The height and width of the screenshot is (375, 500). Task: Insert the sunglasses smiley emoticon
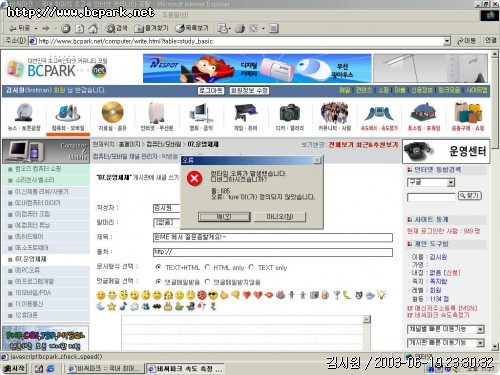tap(213, 295)
